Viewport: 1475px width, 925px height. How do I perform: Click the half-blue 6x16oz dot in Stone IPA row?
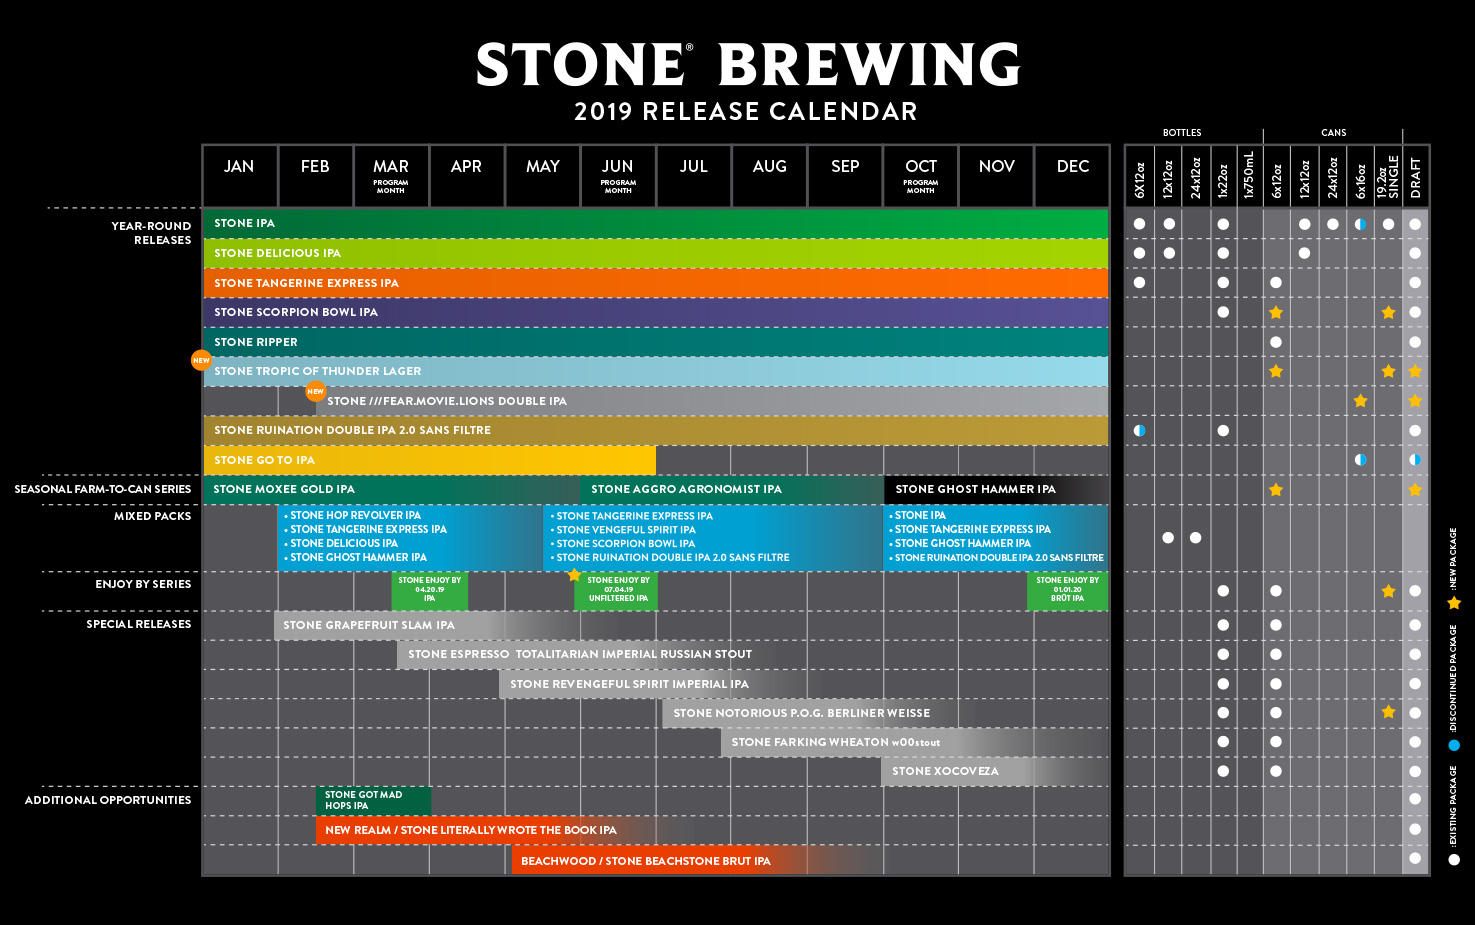tap(1360, 224)
